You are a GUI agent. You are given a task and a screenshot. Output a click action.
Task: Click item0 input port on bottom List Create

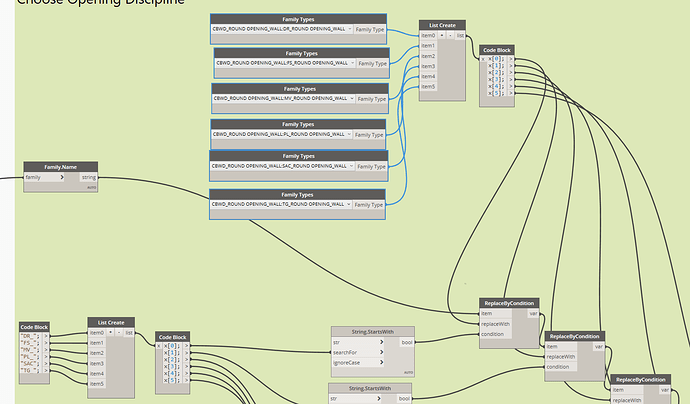[97, 333]
